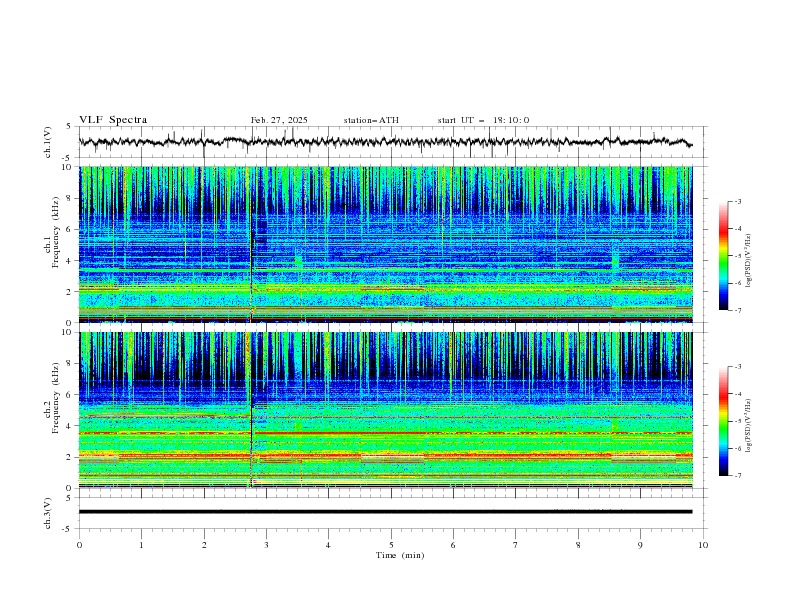
Task: Click the time axis tick label '3'
Action: coord(266,545)
